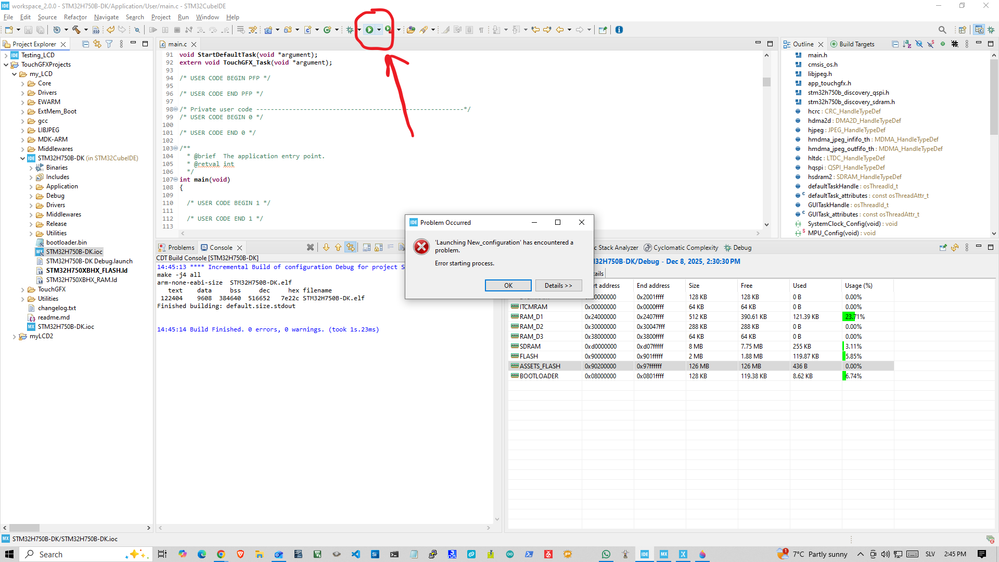The width and height of the screenshot is (999, 562).
Task: Click the green Run button in toolbar
Action: click(369, 30)
